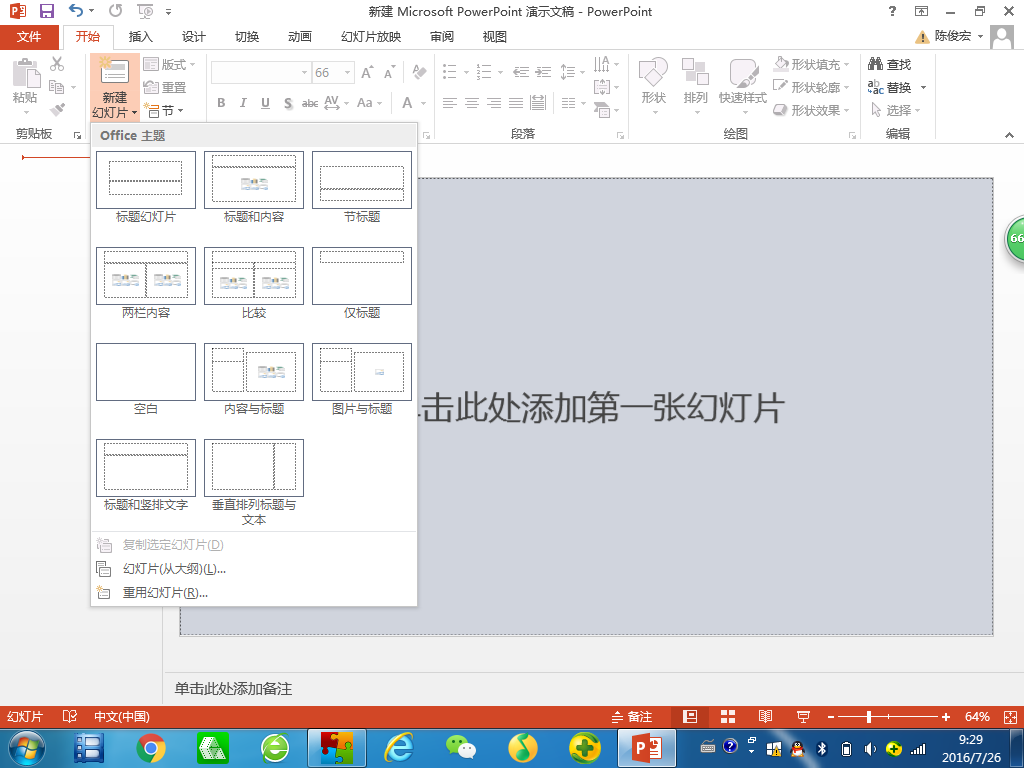Toggle Italic formatting

tap(243, 103)
